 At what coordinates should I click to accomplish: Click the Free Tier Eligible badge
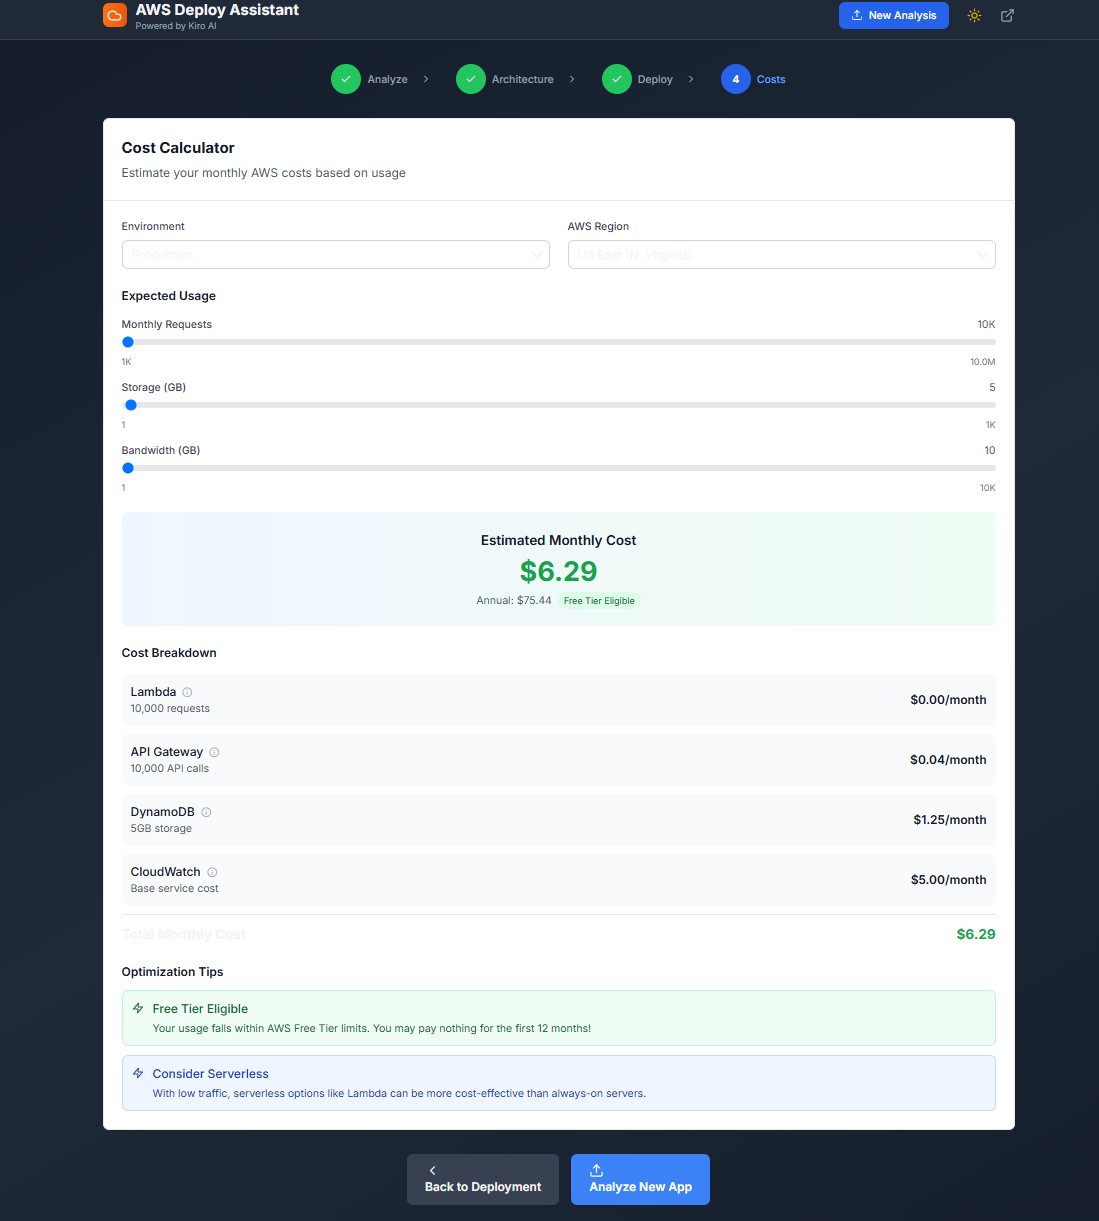click(x=599, y=601)
